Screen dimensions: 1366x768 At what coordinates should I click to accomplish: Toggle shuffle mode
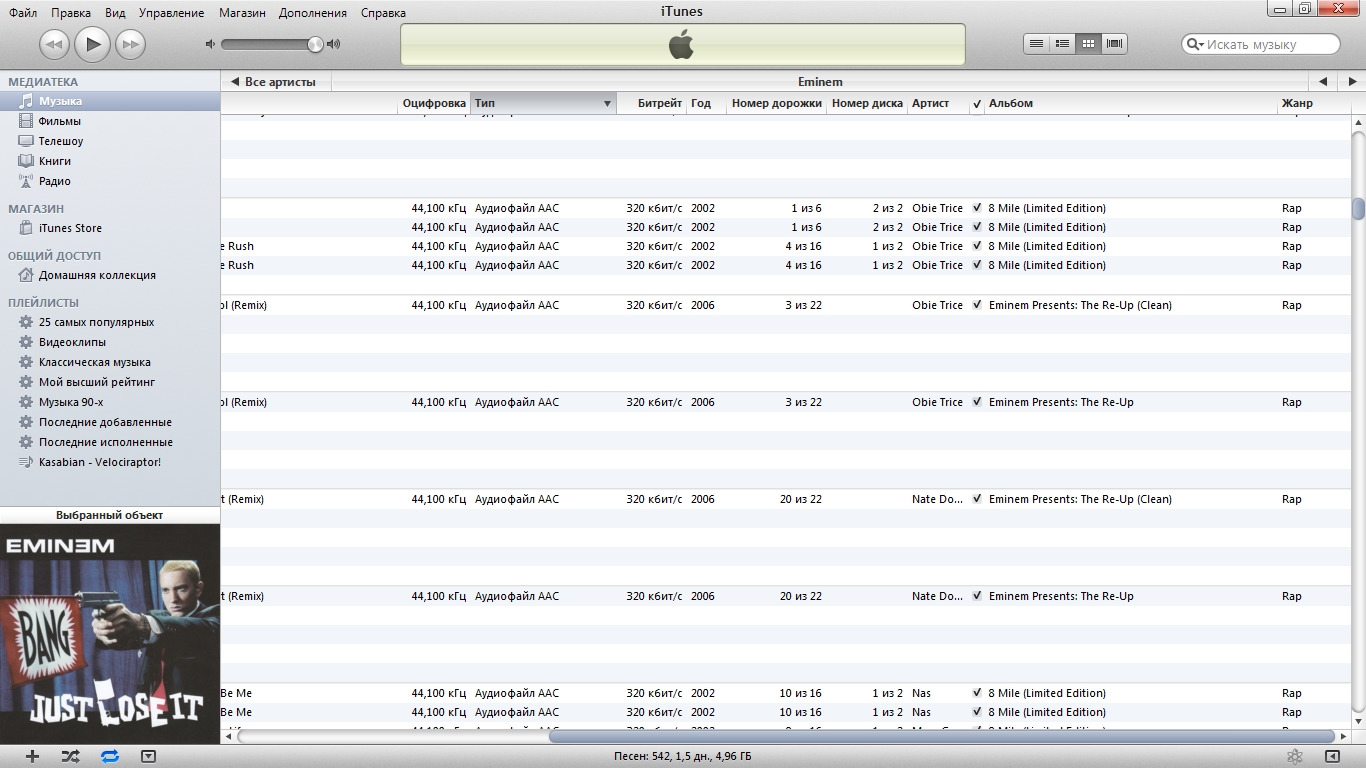click(70, 757)
